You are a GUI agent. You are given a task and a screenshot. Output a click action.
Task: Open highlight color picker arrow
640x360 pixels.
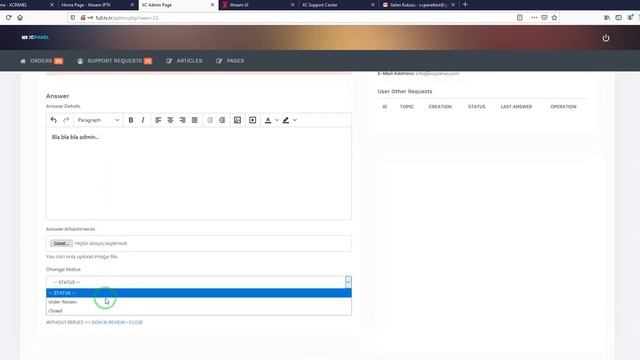295,120
